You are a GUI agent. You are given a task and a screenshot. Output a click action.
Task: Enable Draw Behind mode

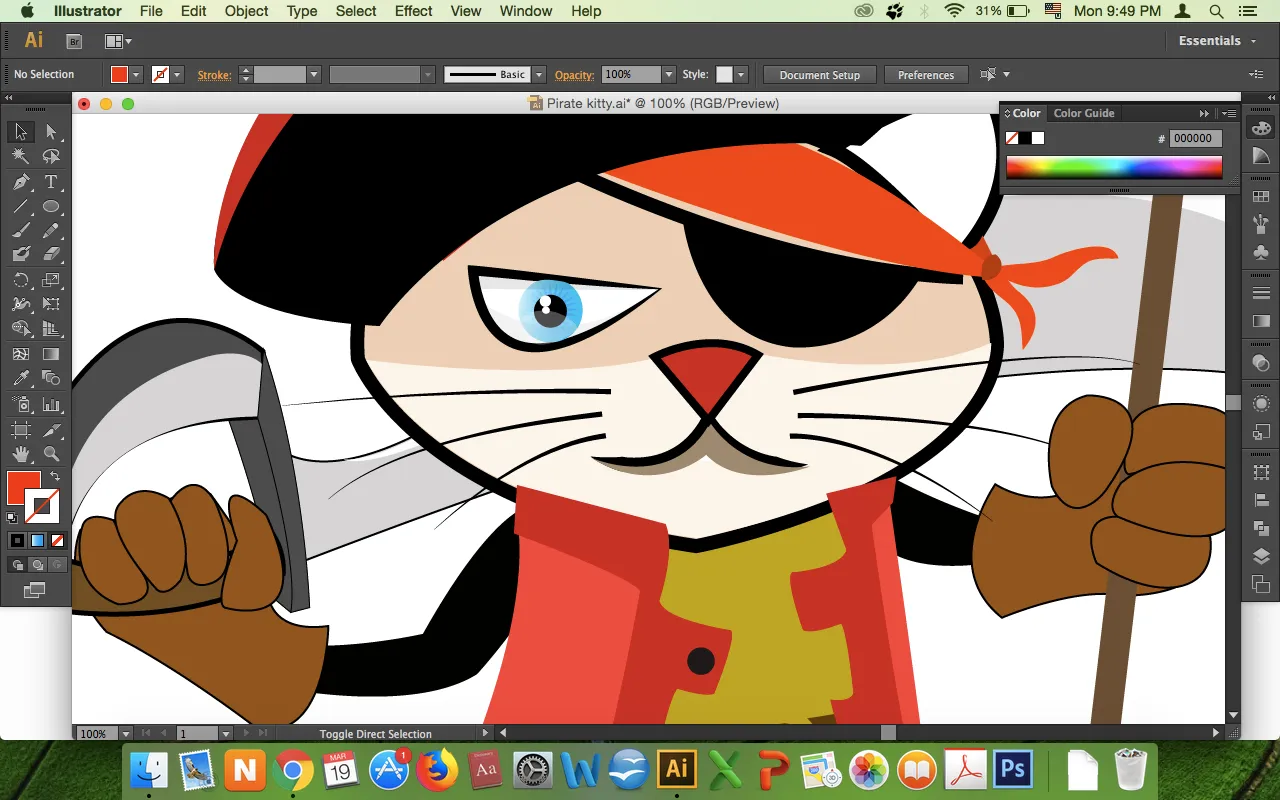(37, 565)
